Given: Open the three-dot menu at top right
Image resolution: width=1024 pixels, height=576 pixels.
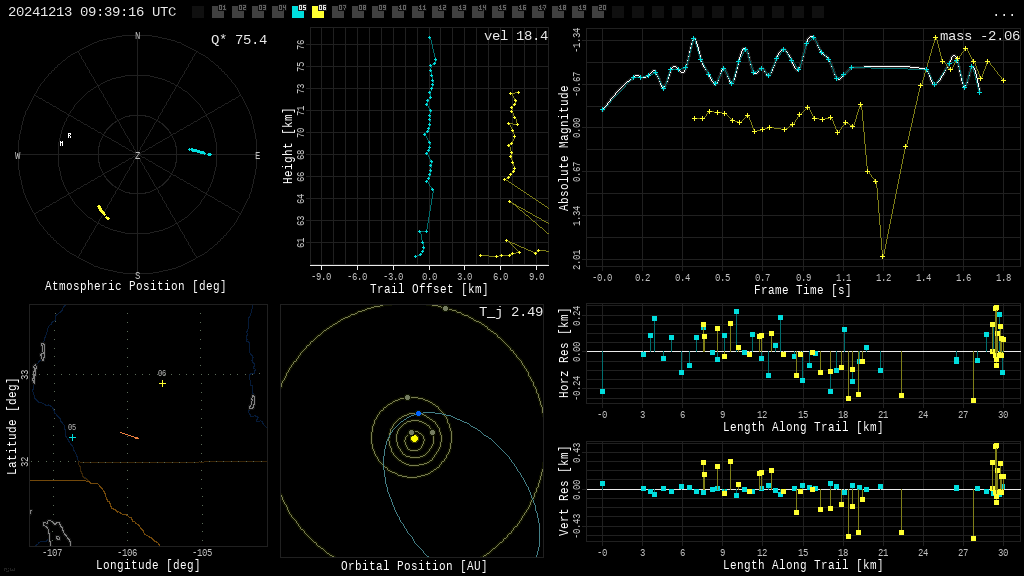Looking at the screenshot, I should point(1003,13).
